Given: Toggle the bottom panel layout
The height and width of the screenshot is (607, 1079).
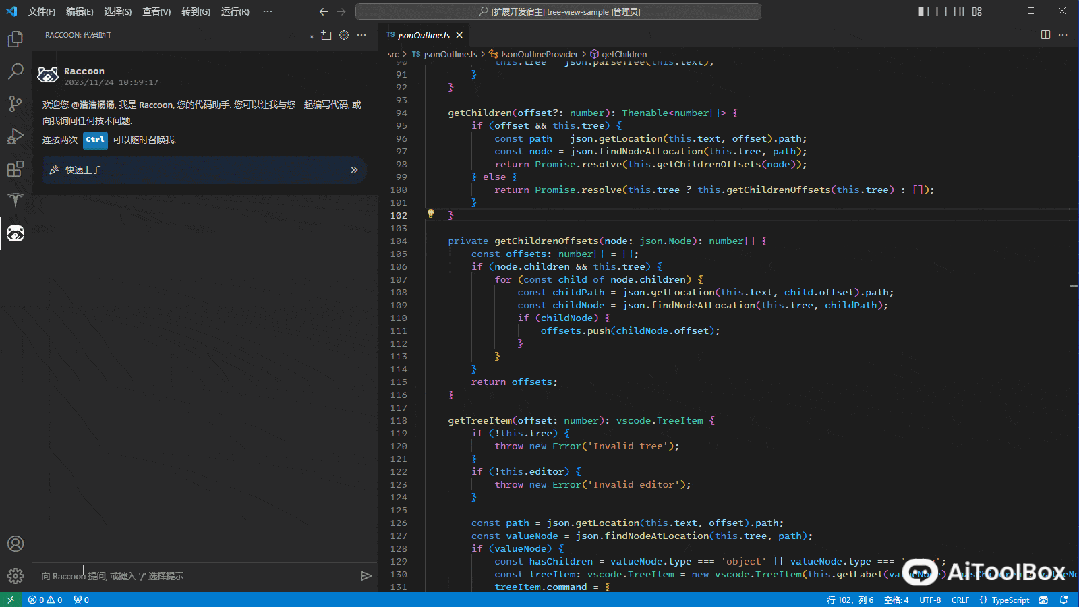Looking at the screenshot, I should pos(941,12).
